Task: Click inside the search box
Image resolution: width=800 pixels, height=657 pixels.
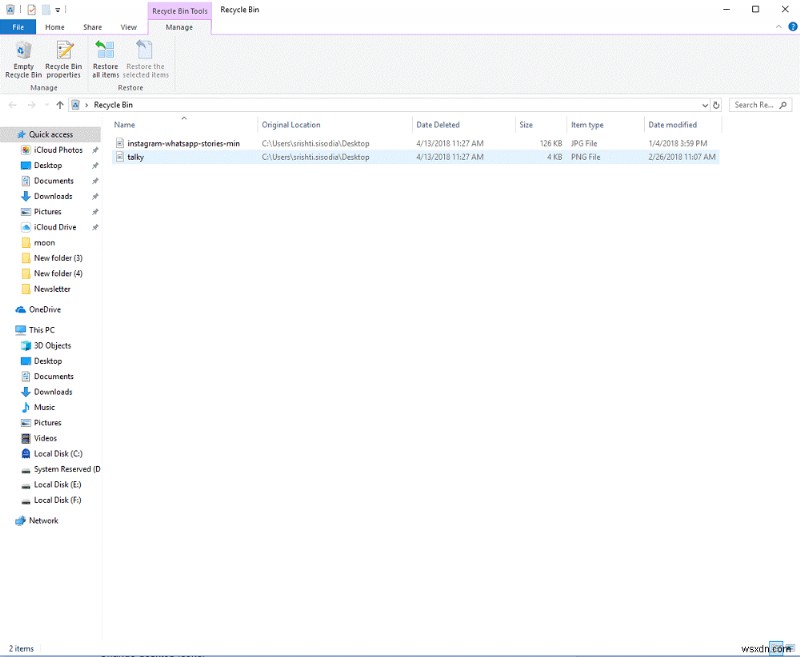Action: [750, 104]
